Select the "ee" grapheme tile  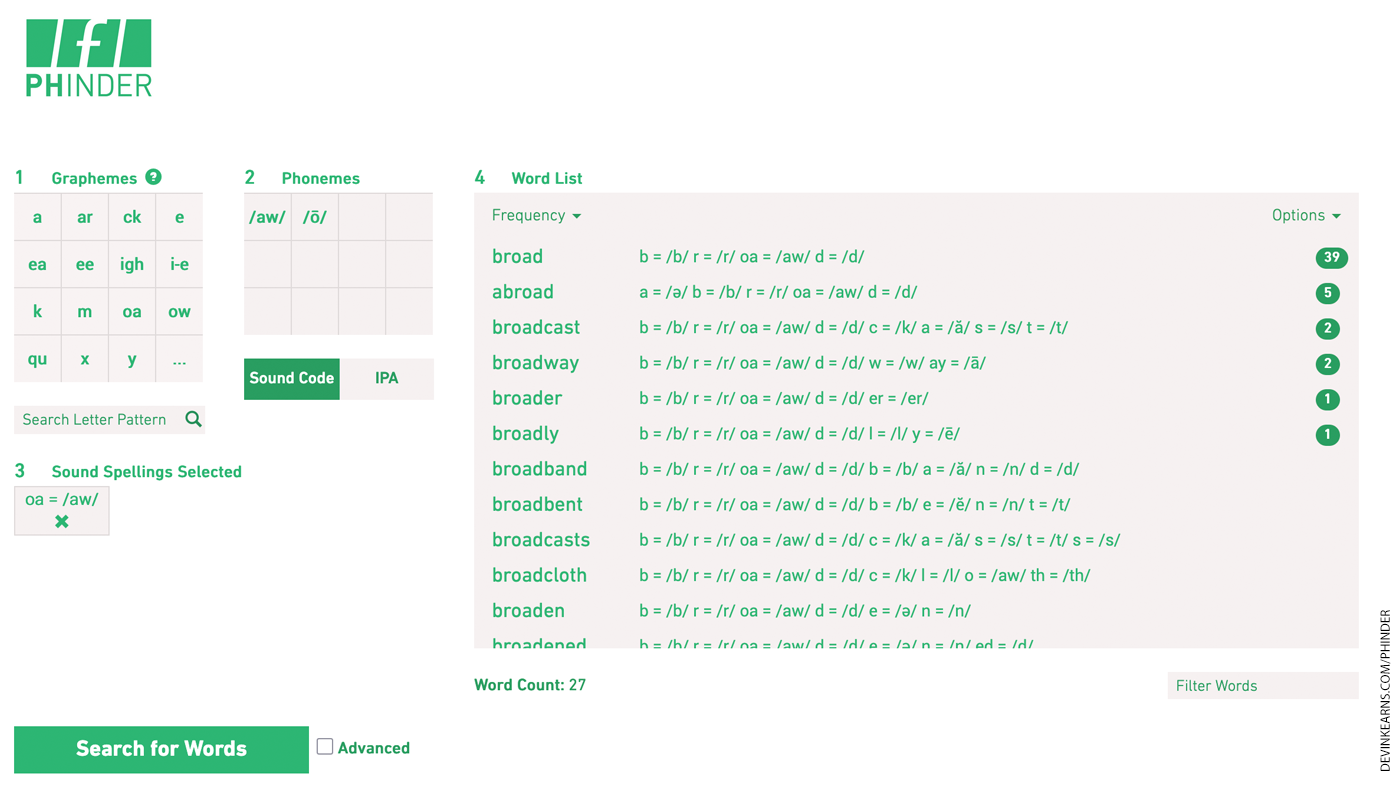pos(84,263)
